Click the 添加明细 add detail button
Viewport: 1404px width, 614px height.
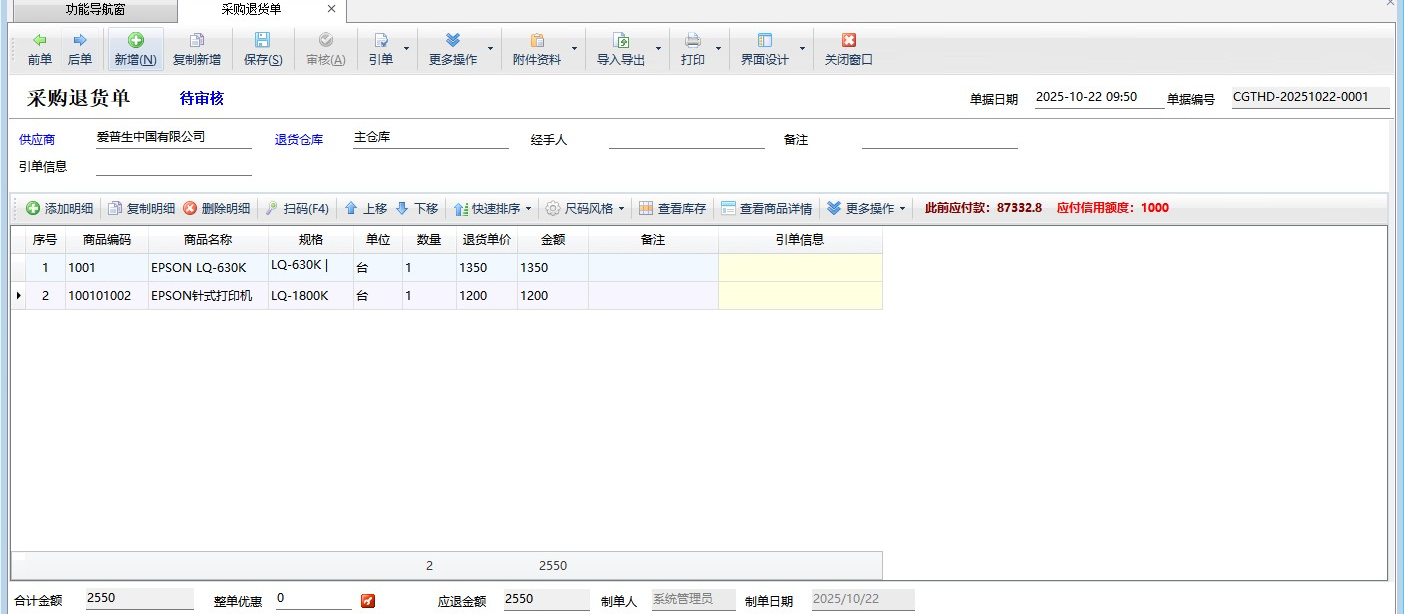point(60,209)
